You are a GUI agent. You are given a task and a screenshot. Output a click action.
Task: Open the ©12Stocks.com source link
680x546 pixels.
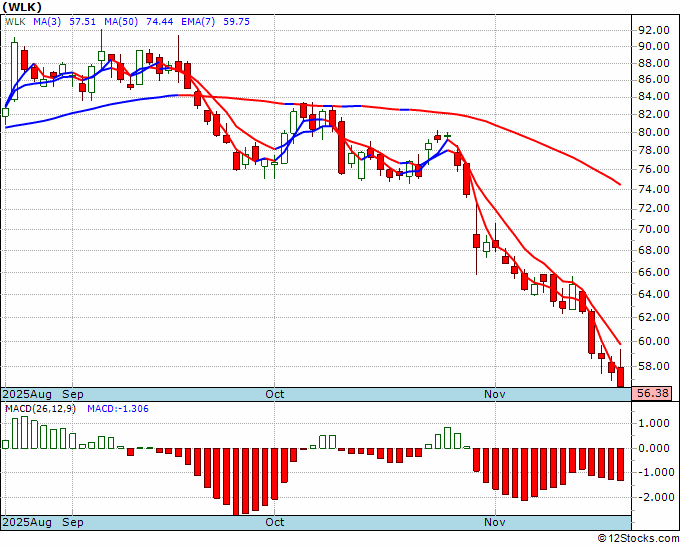coord(638,539)
